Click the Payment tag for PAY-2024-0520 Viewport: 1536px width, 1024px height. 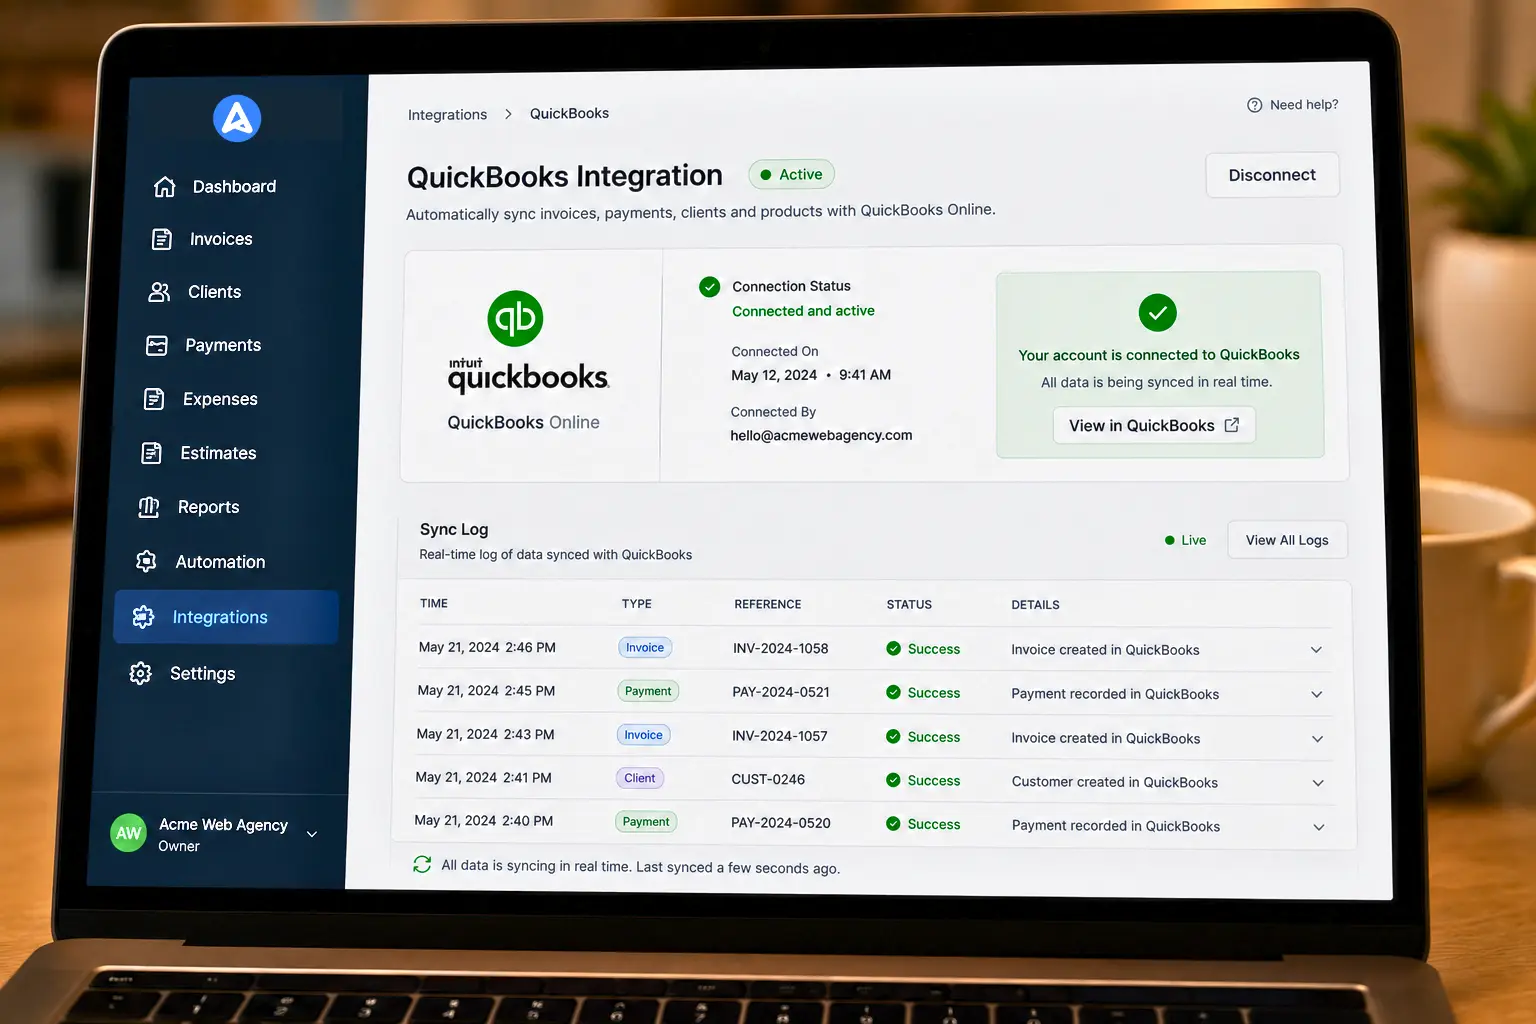tap(646, 822)
